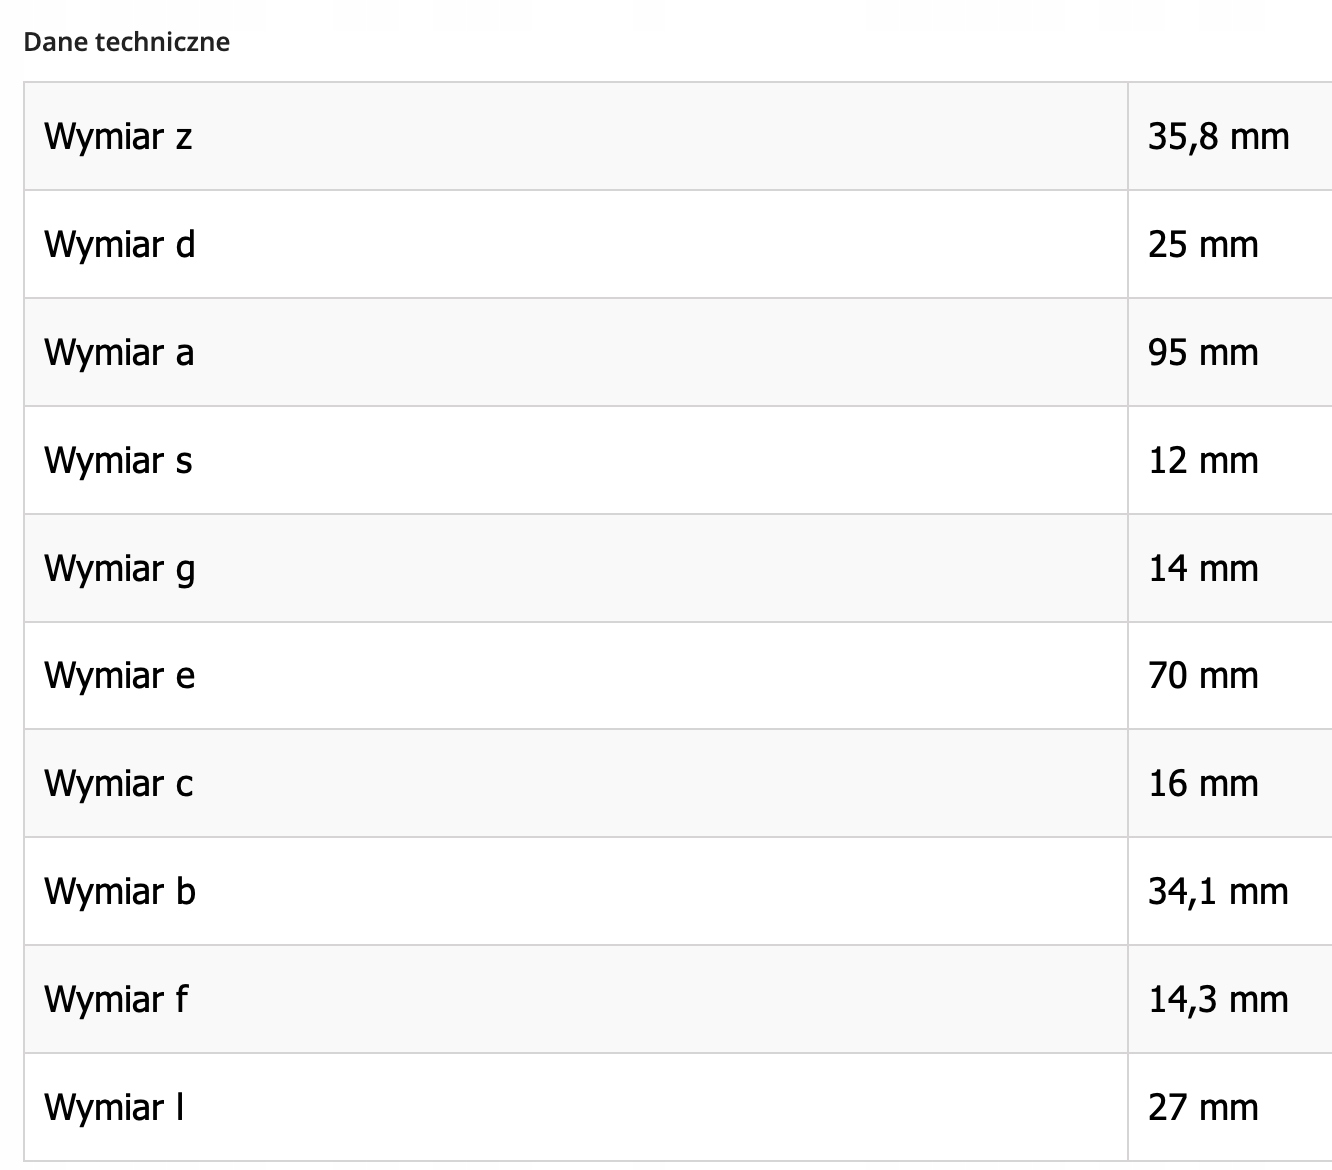This screenshot has height=1170, width=1332.
Task: Click the "Wymiar z" label cell
Action: tap(118, 136)
